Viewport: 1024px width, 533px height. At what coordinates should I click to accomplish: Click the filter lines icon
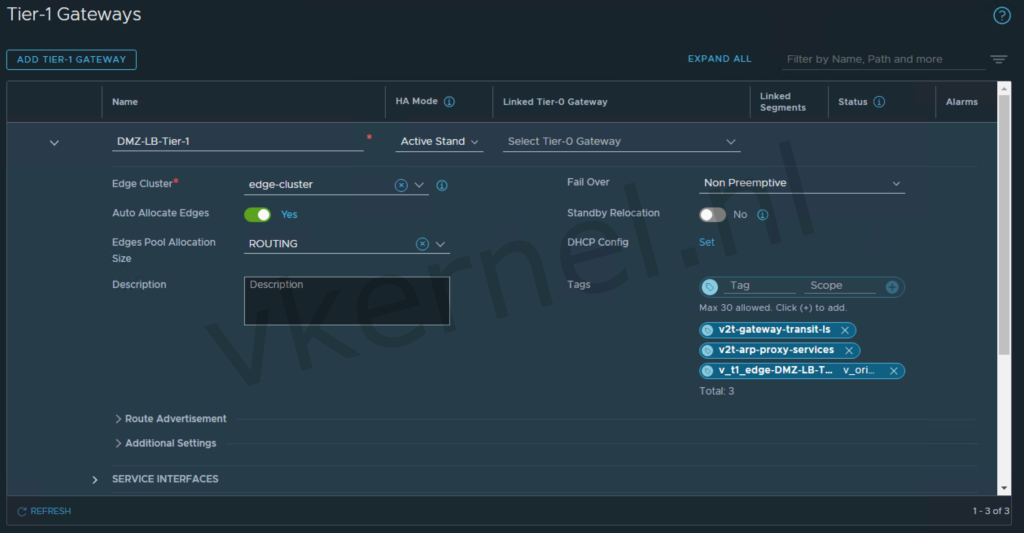pos(998,60)
